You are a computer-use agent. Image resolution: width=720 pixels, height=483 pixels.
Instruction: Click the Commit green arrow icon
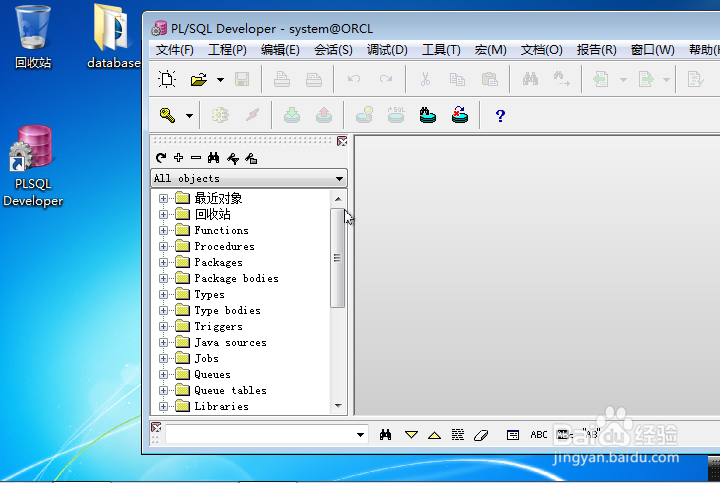click(292, 115)
